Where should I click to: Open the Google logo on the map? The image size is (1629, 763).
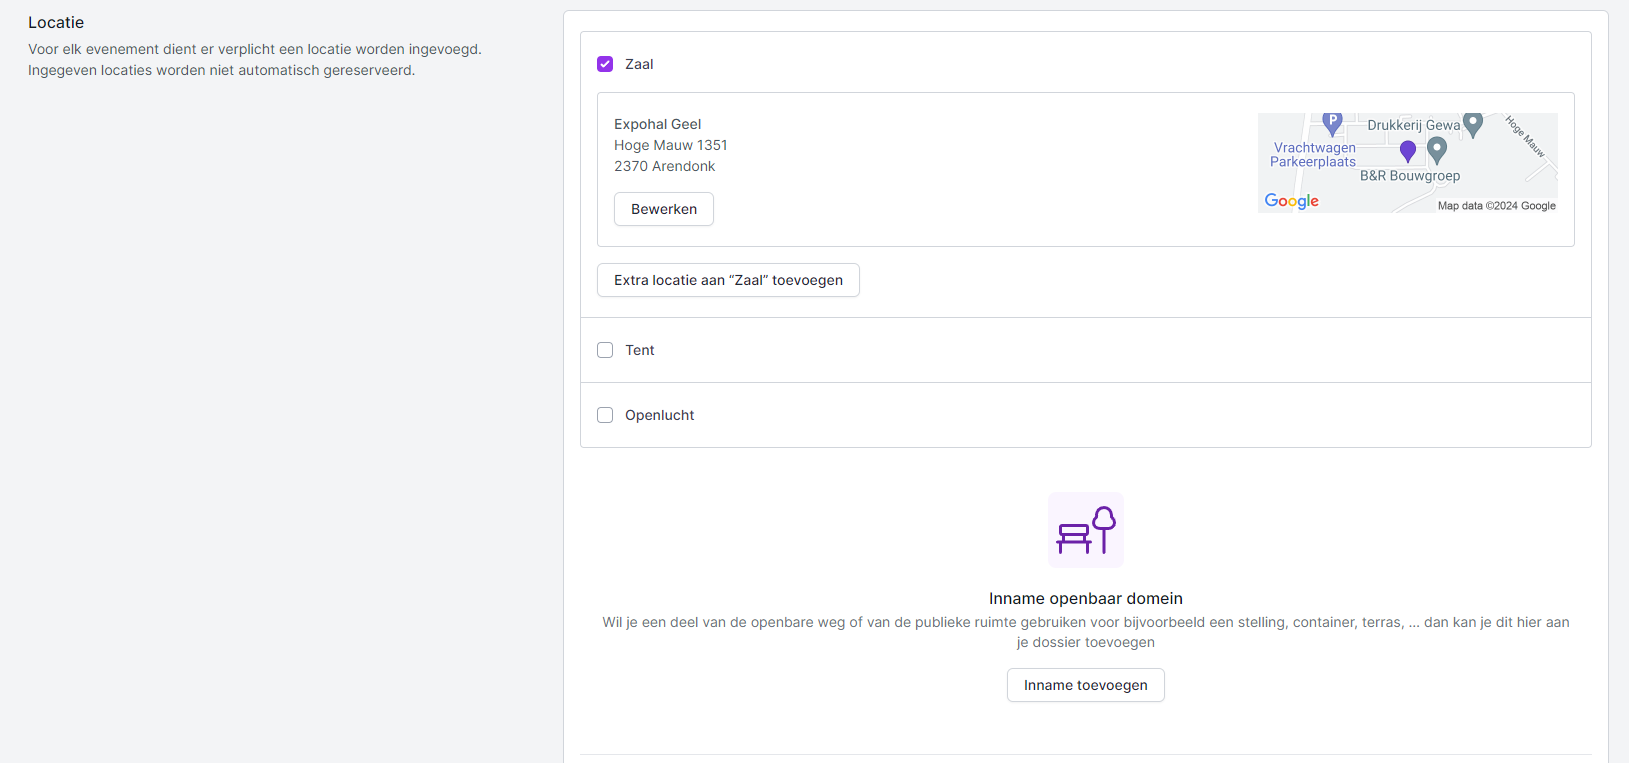click(x=1291, y=201)
